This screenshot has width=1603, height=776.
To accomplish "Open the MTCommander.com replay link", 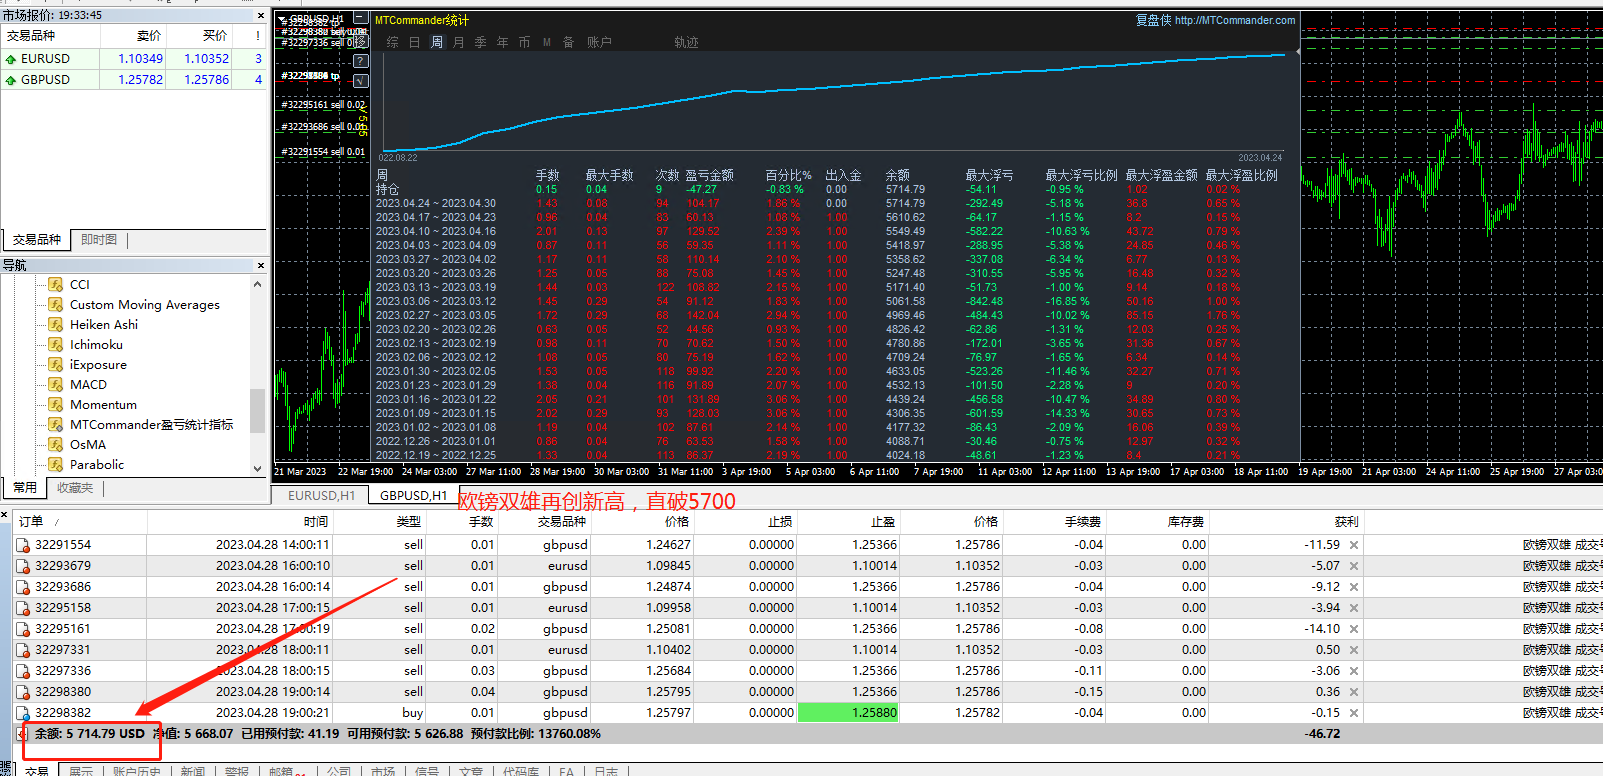I will point(1235,20).
